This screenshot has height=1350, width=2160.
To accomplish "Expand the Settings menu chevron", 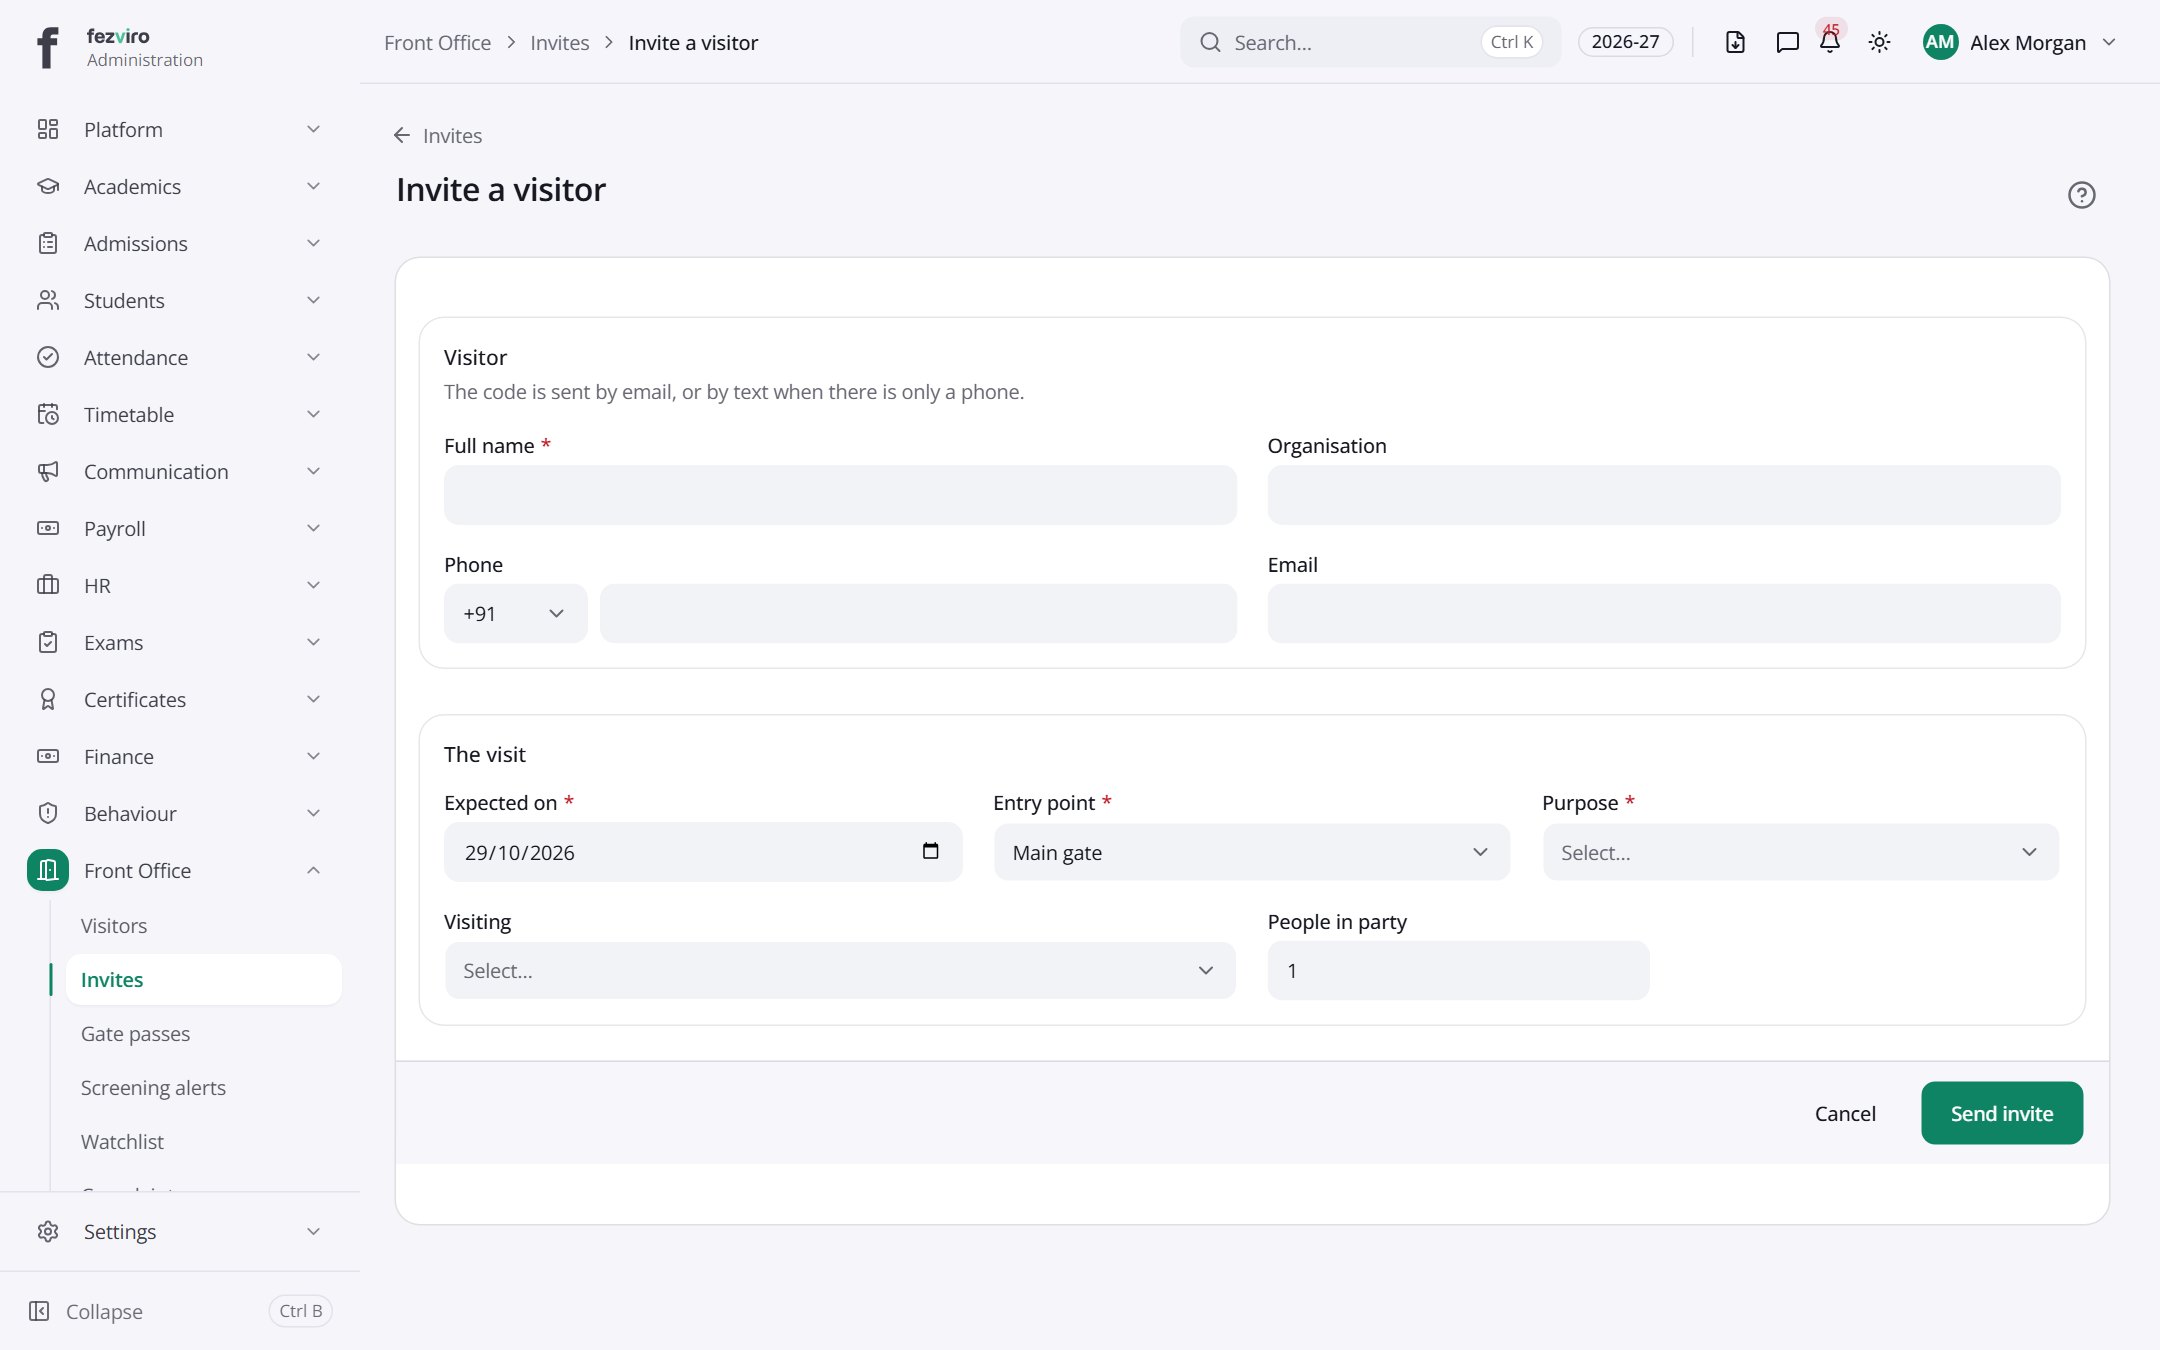I will pos(313,1231).
